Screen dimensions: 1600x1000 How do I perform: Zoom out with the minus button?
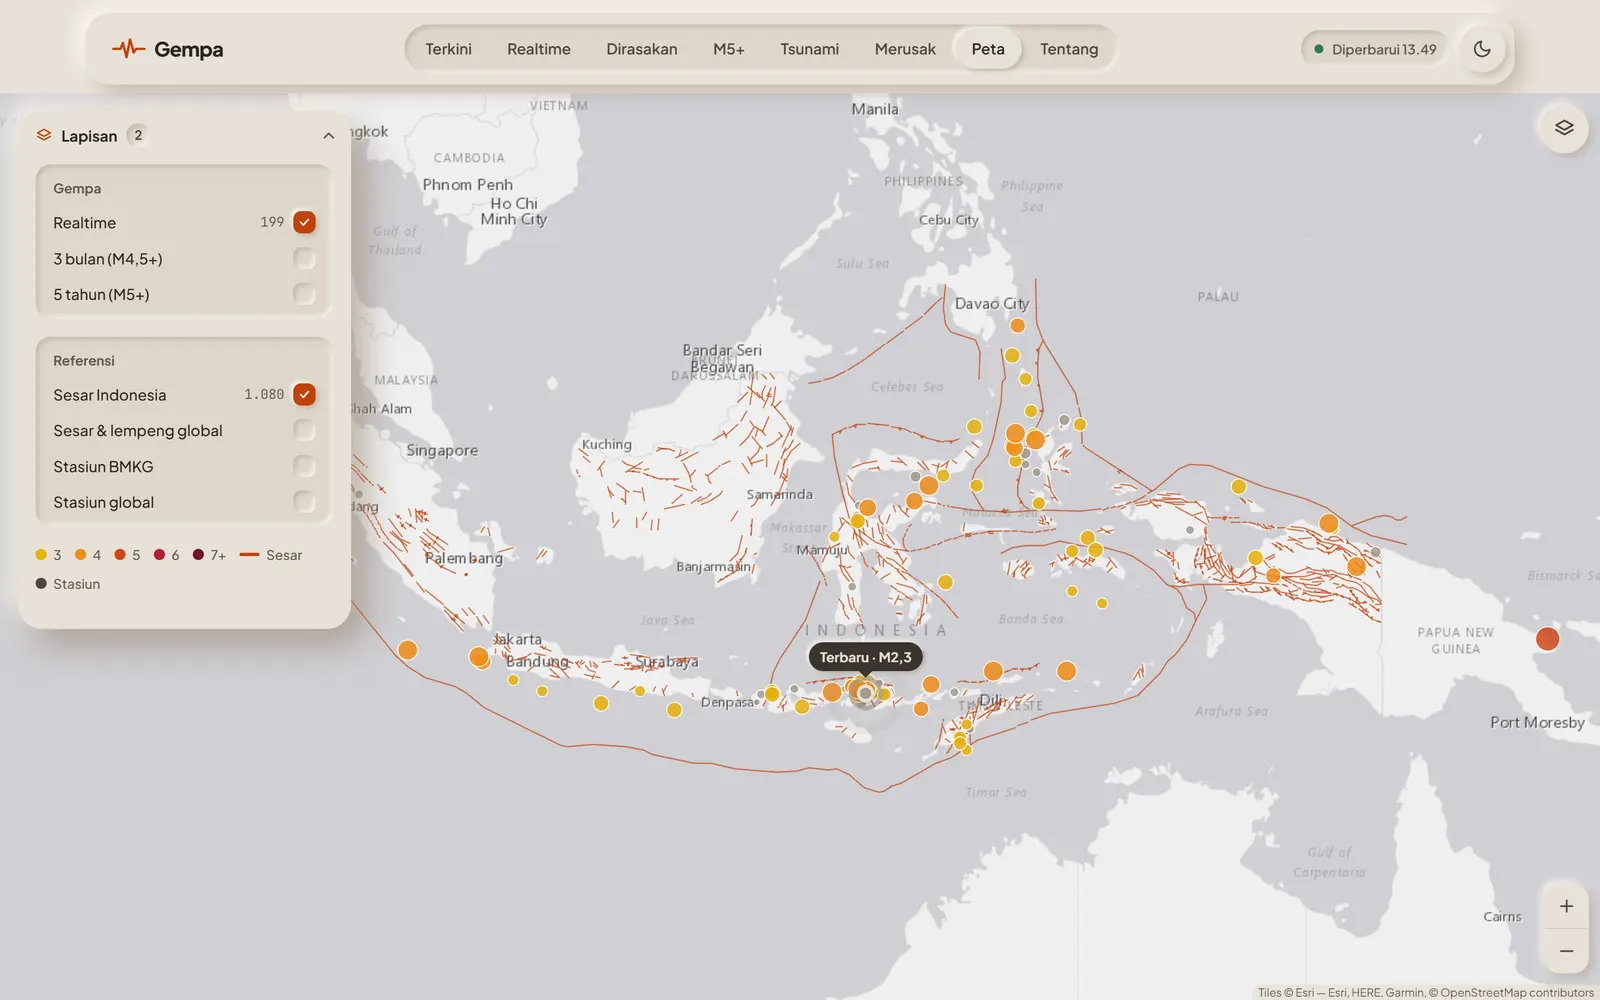click(x=1566, y=951)
